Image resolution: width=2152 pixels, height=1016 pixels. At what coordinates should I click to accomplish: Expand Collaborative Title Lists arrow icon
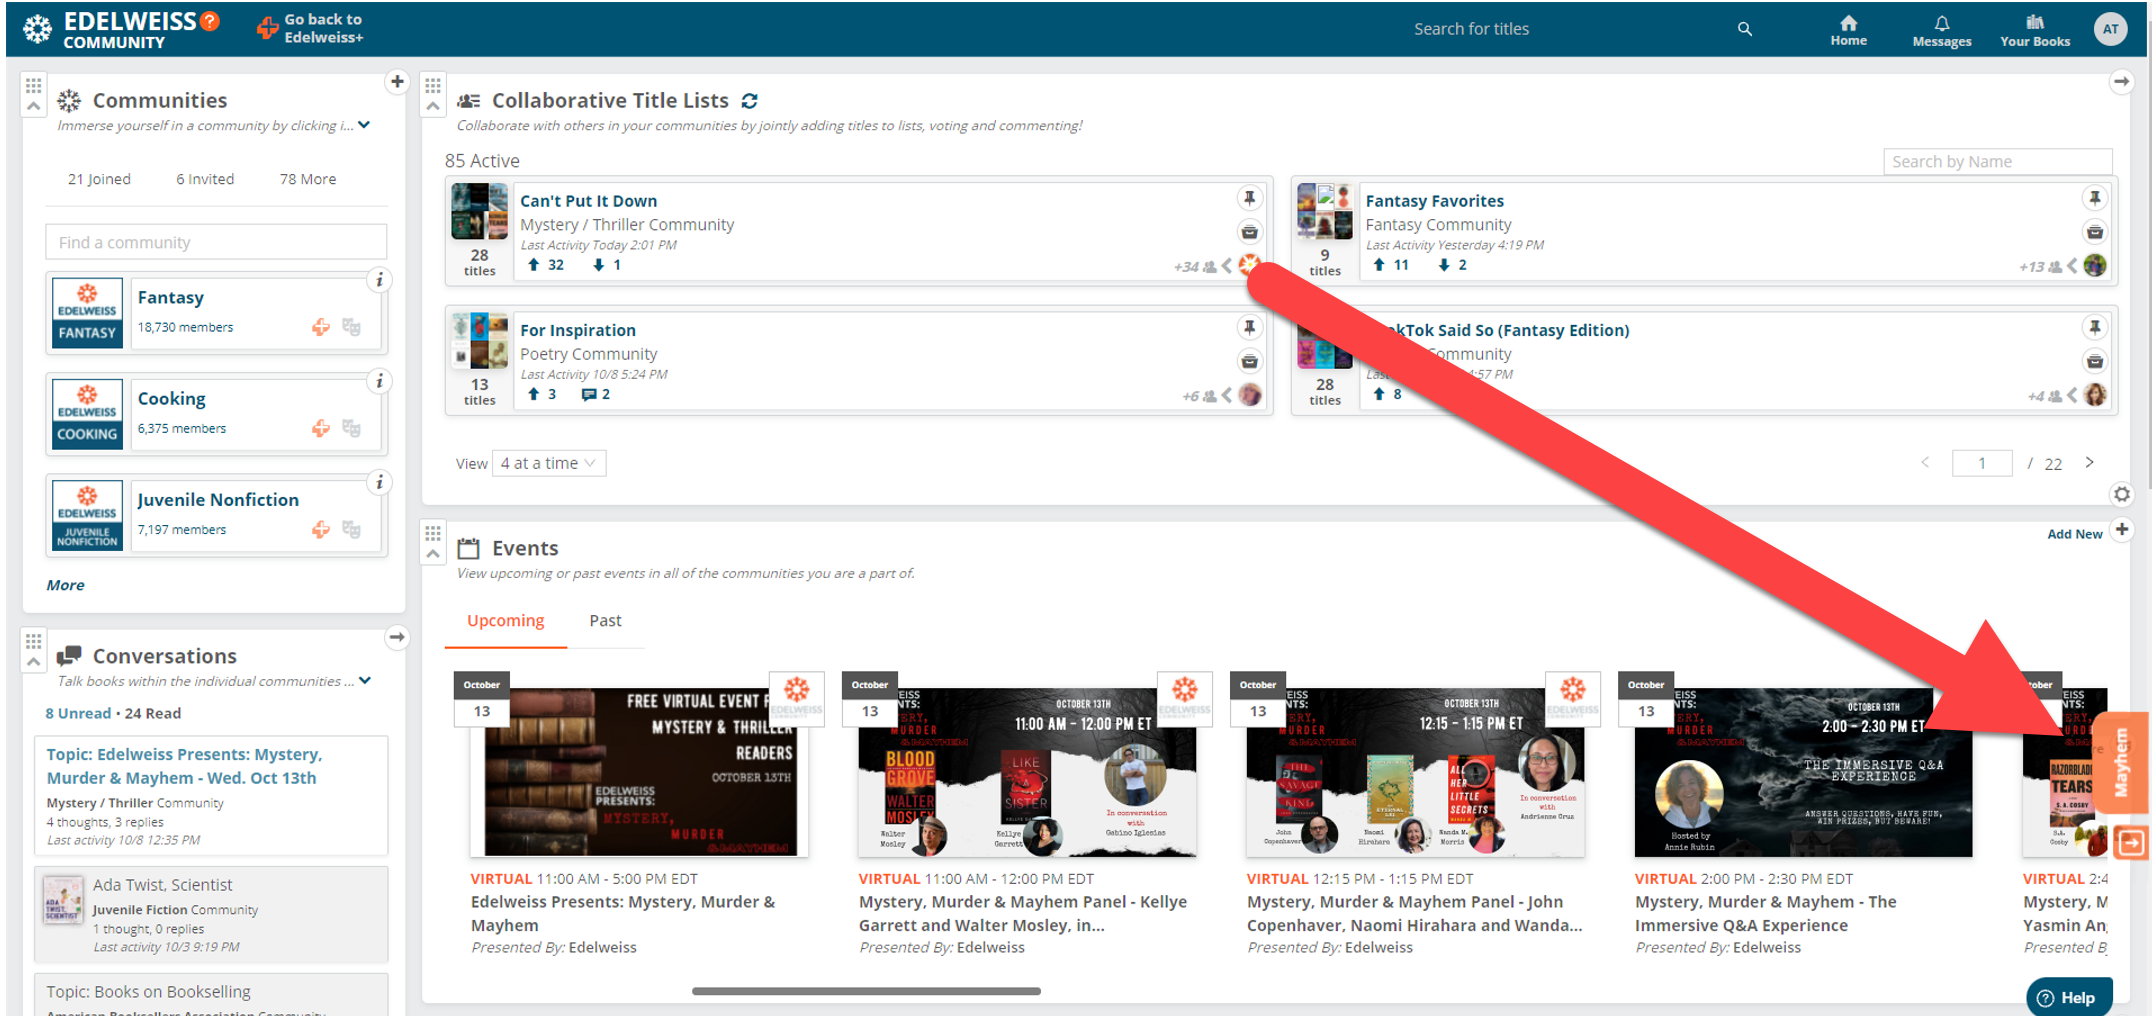2121,82
